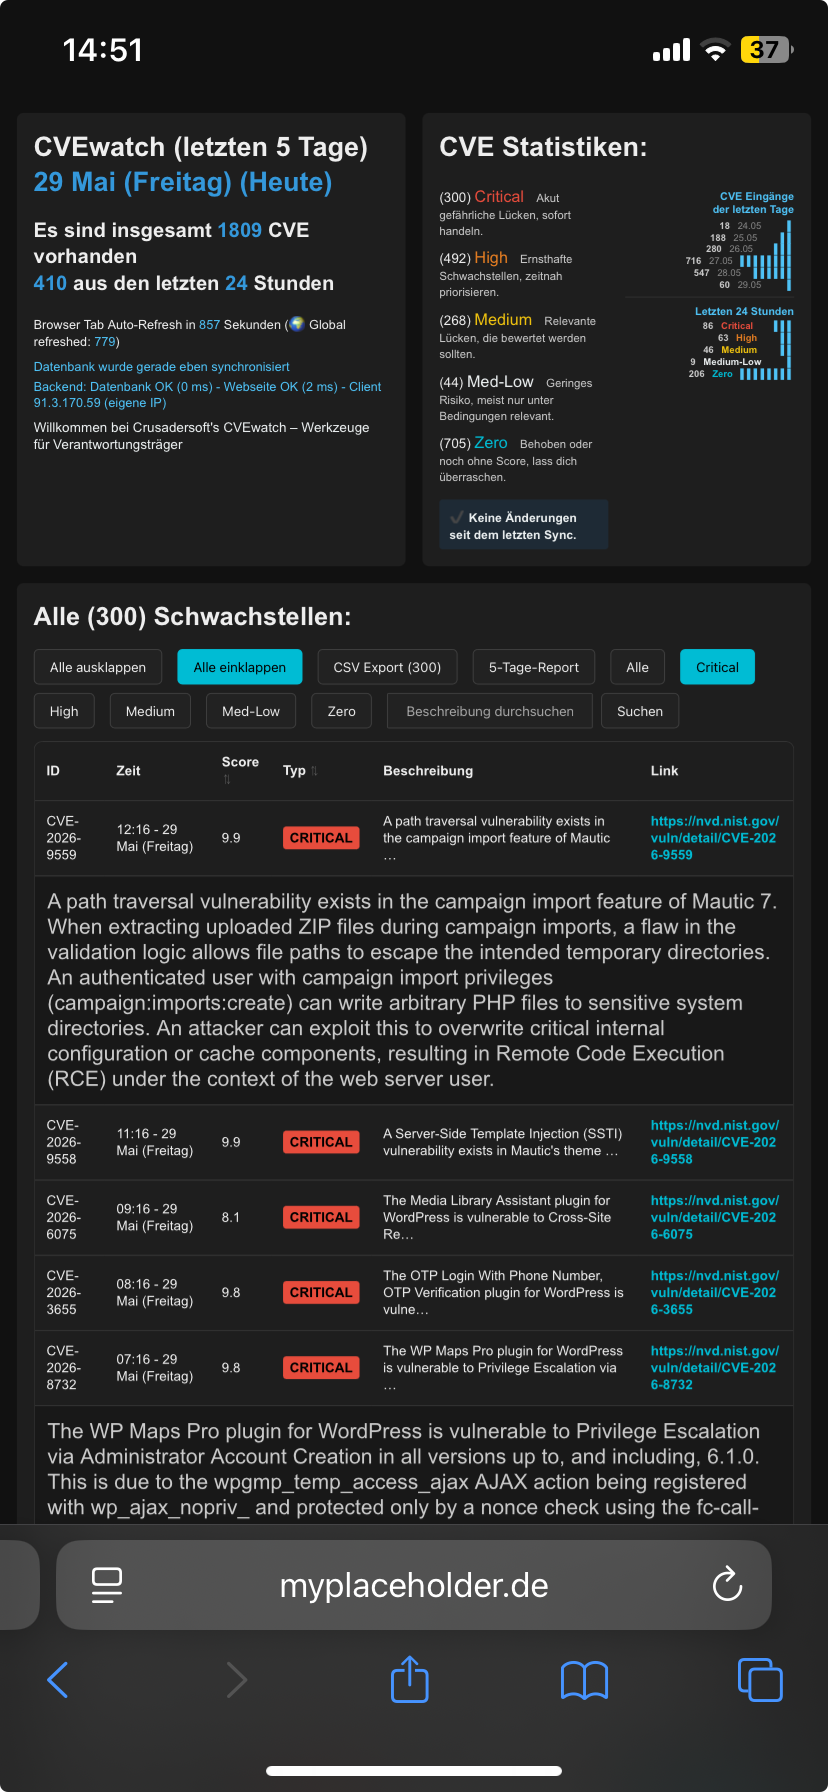The width and height of the screenshot is (828, 1792).
Task: Sort the table by the Score column arrows
Action: click(x=227, y=779)
